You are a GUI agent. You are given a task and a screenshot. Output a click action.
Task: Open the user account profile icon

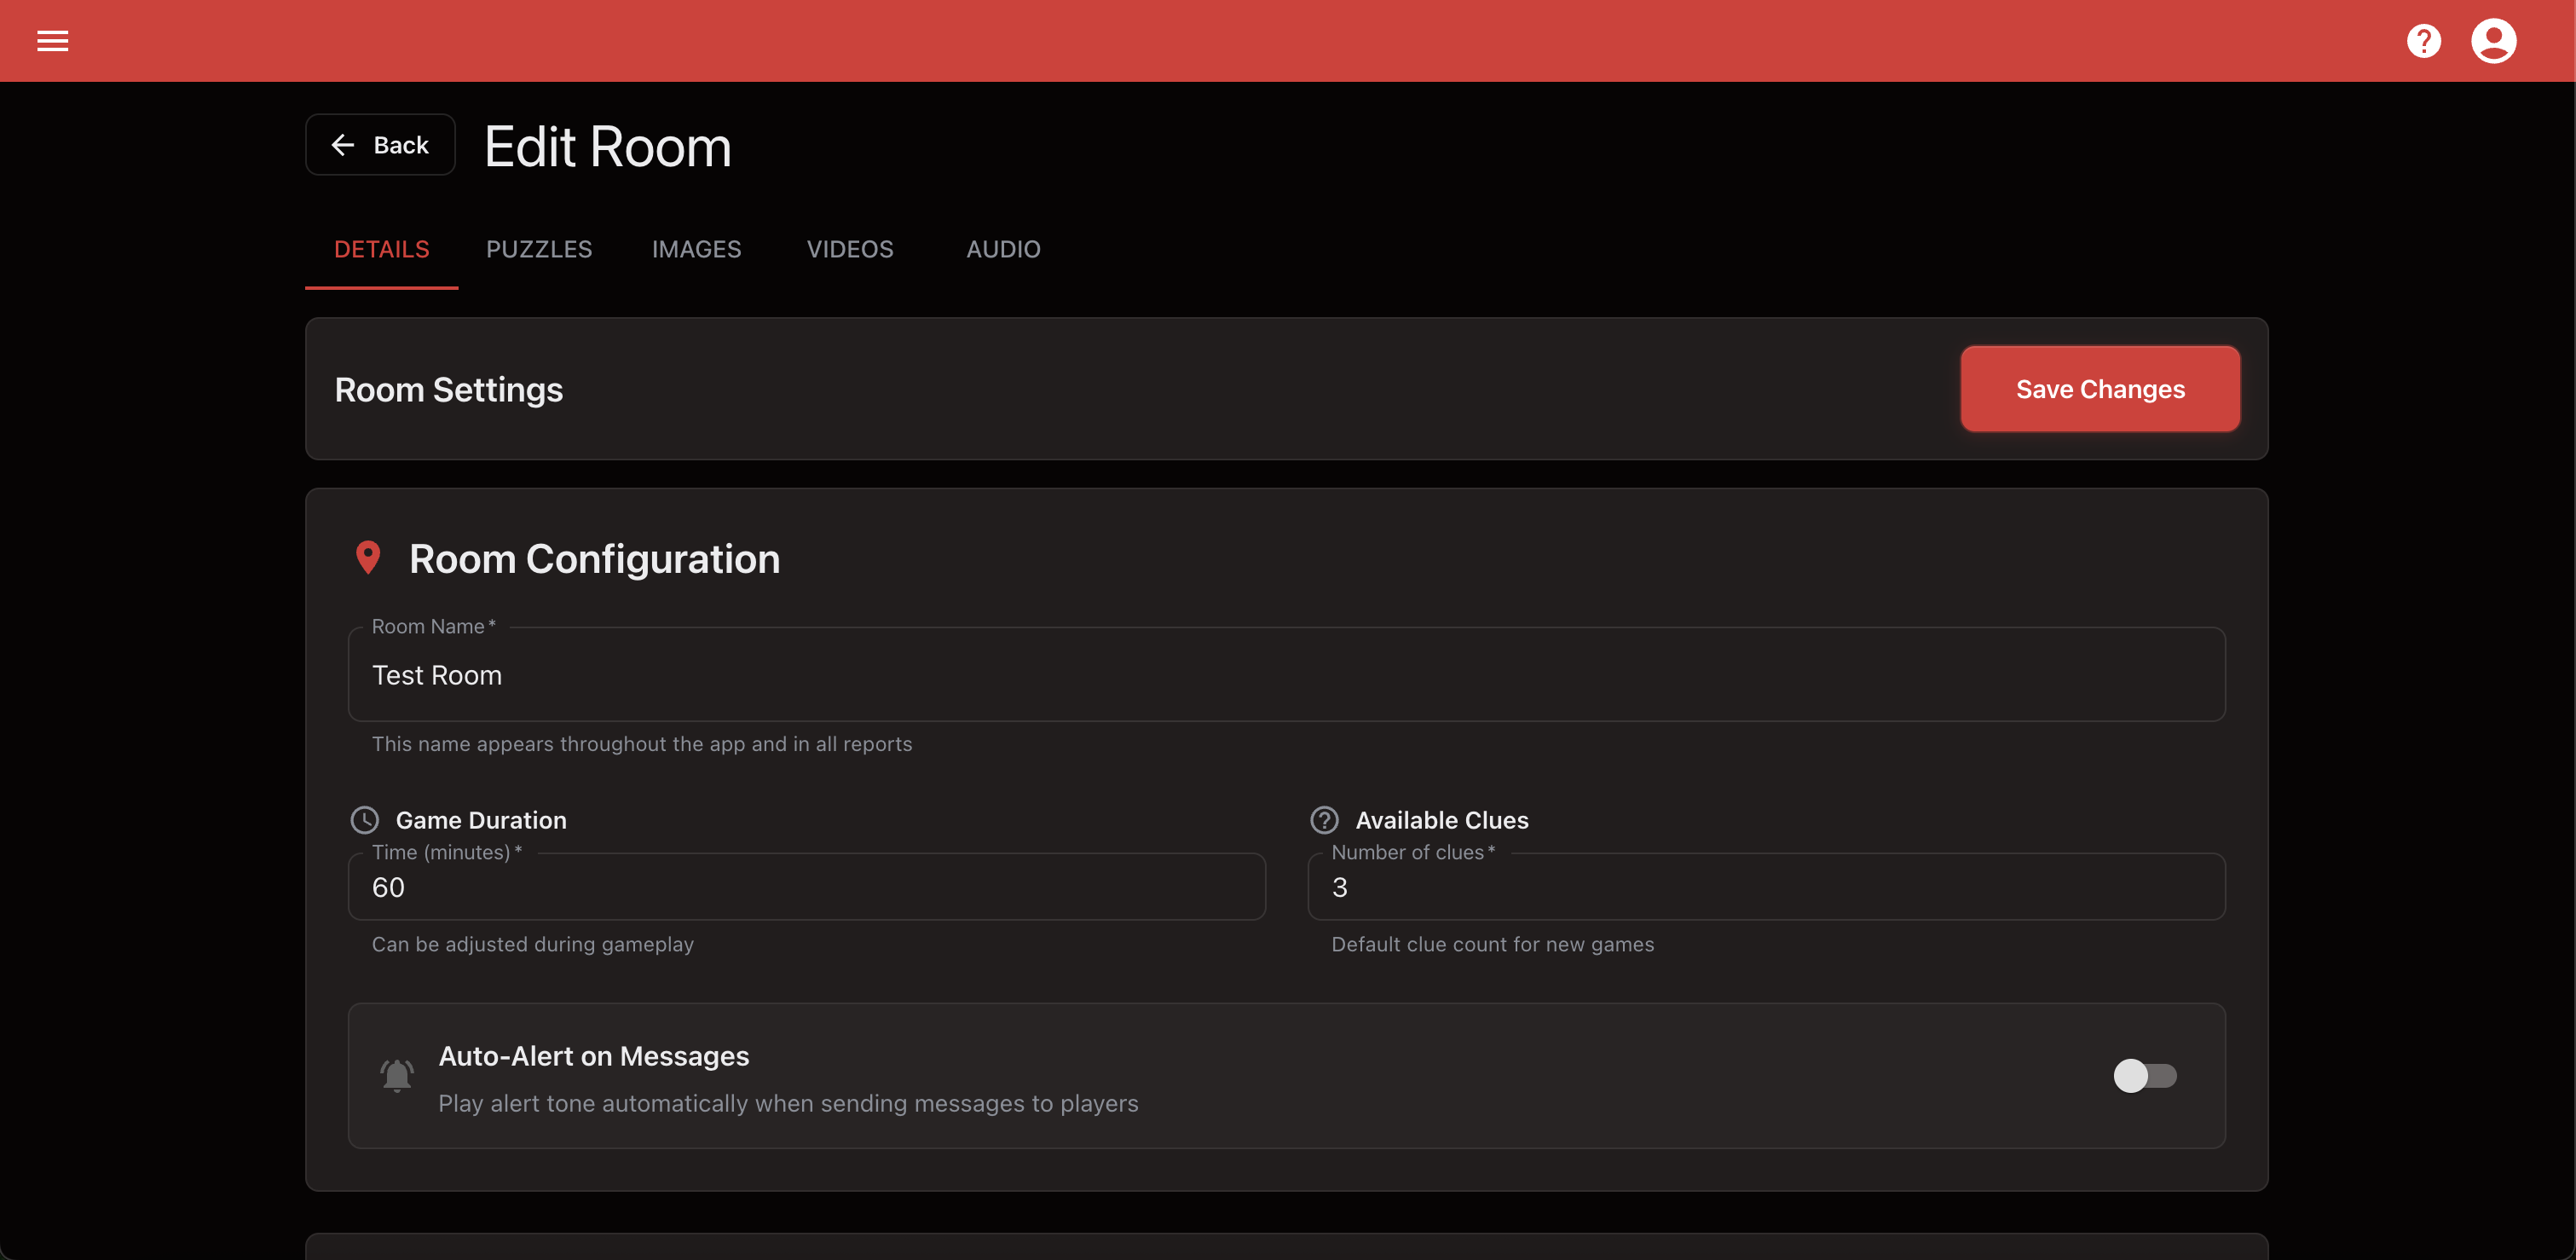point(2493,41)
